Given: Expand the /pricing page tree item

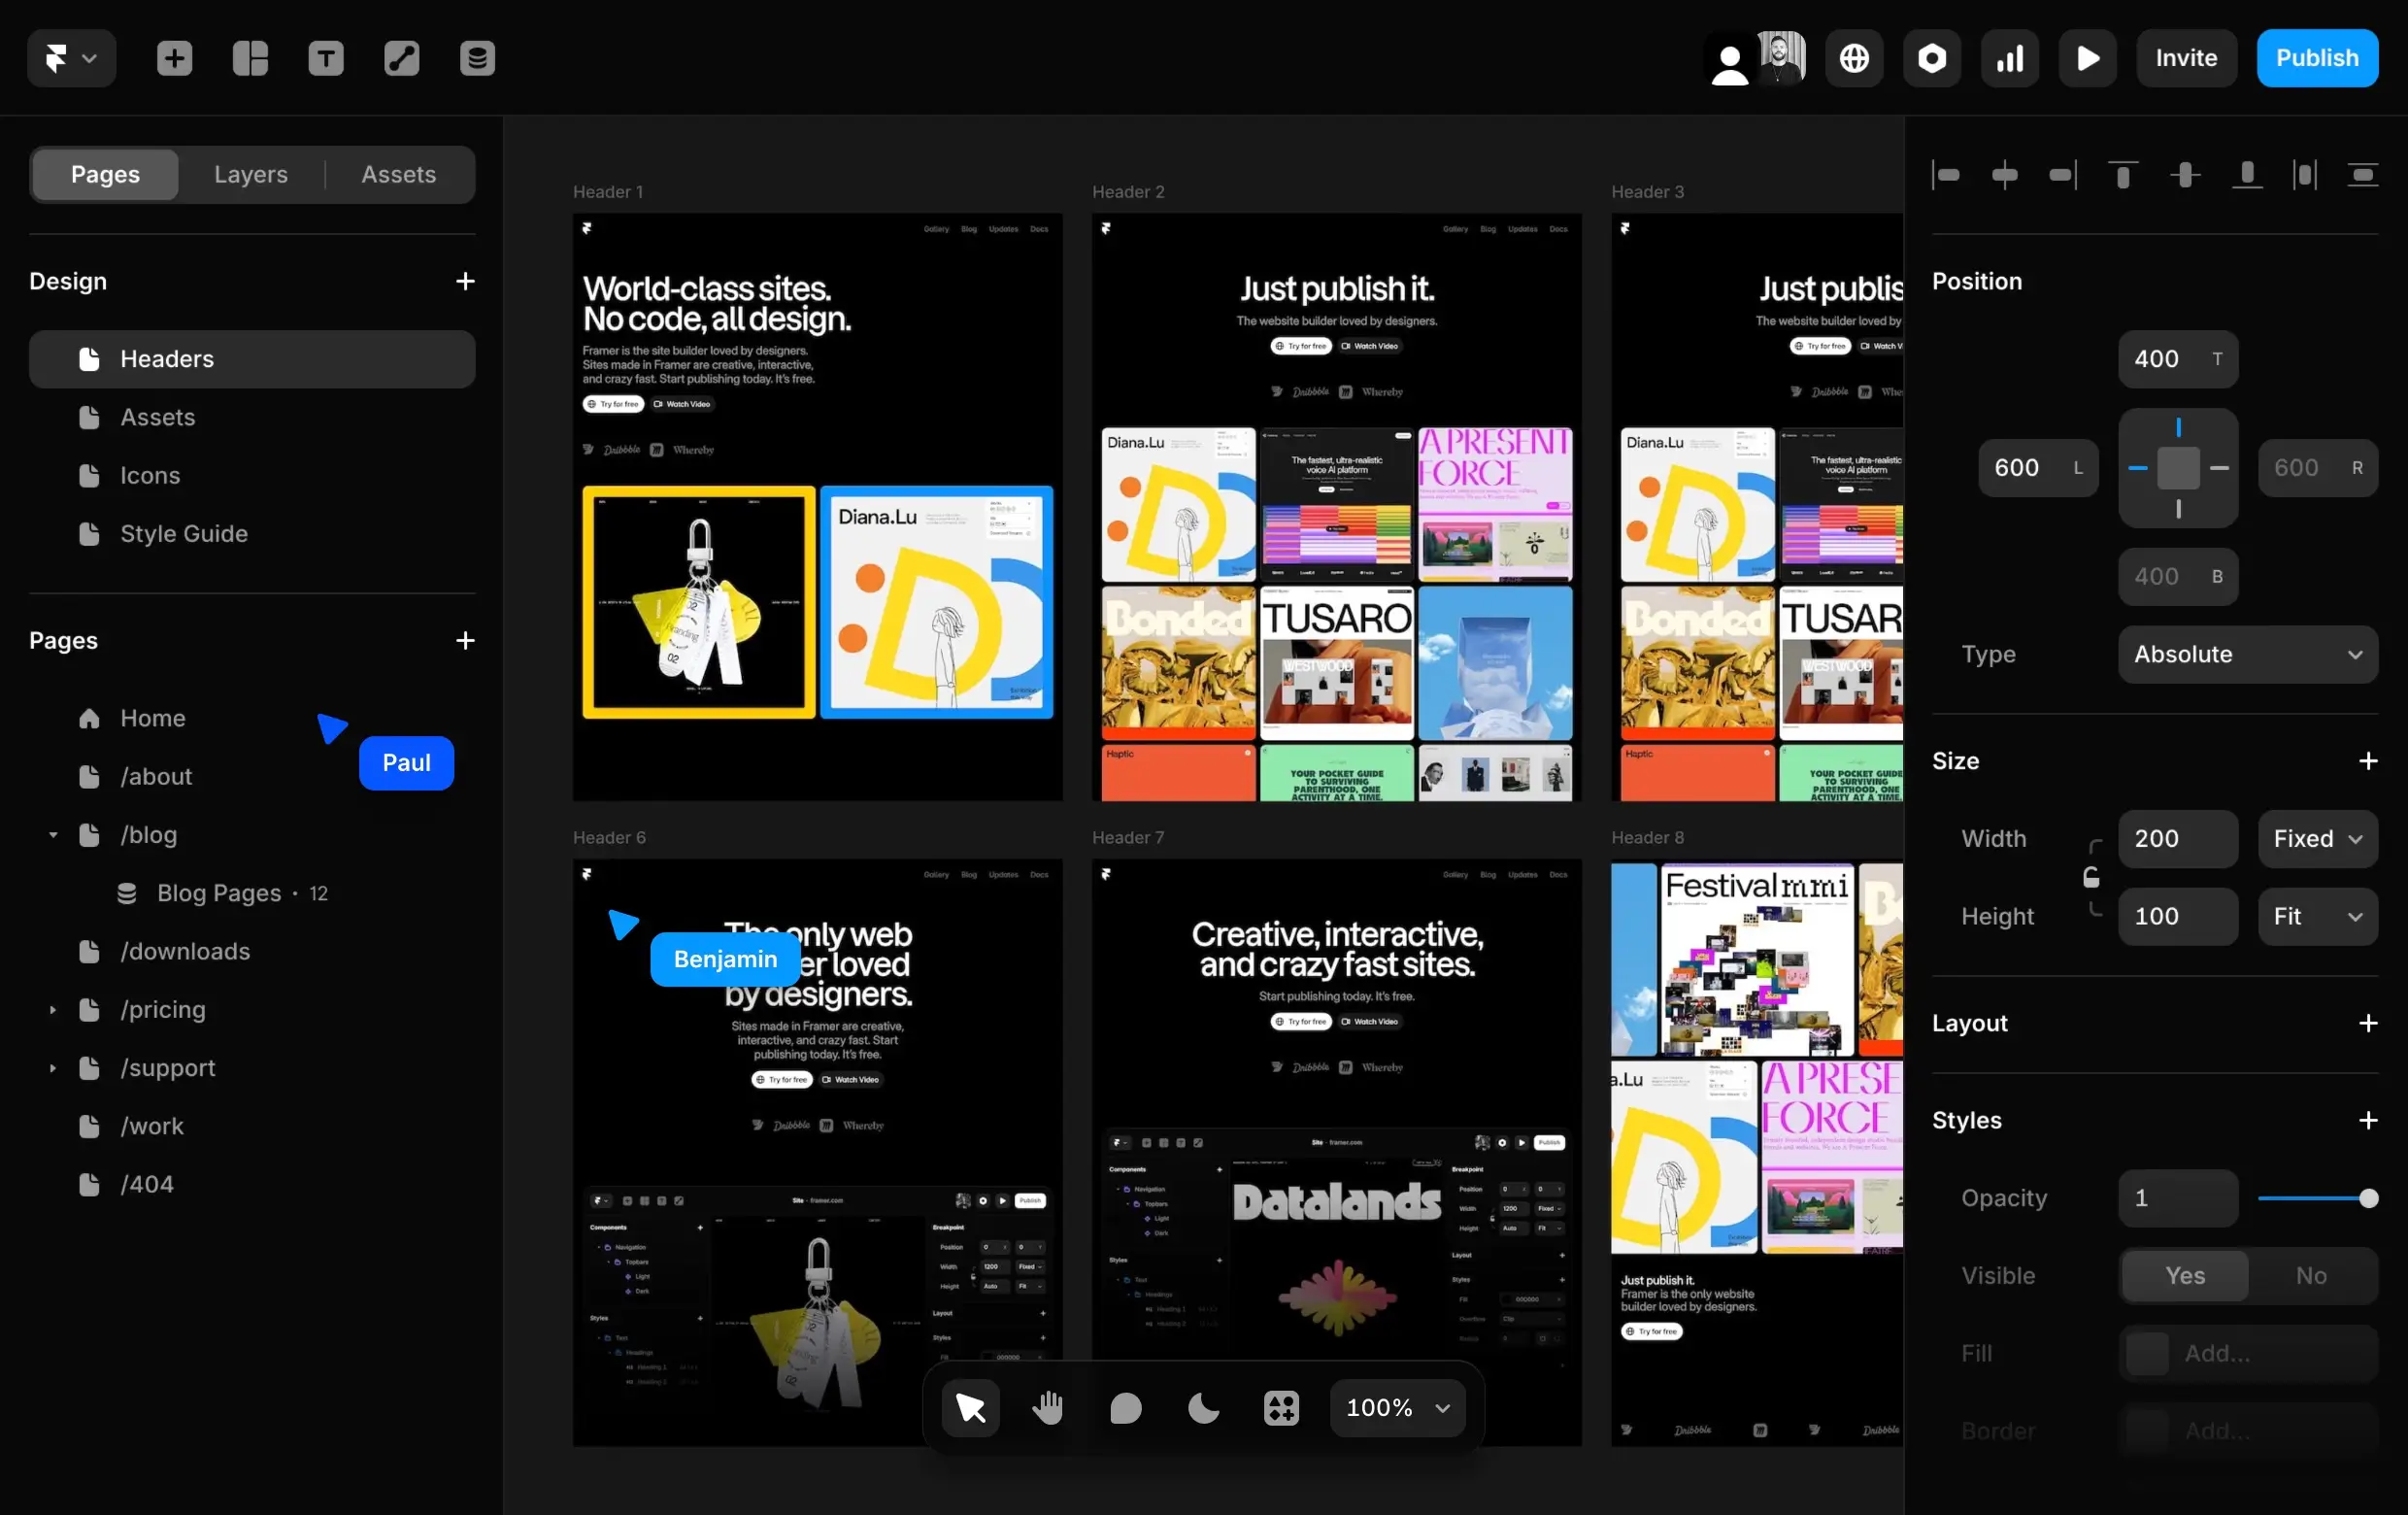Looking at the screenshot, I should 53,1010.
